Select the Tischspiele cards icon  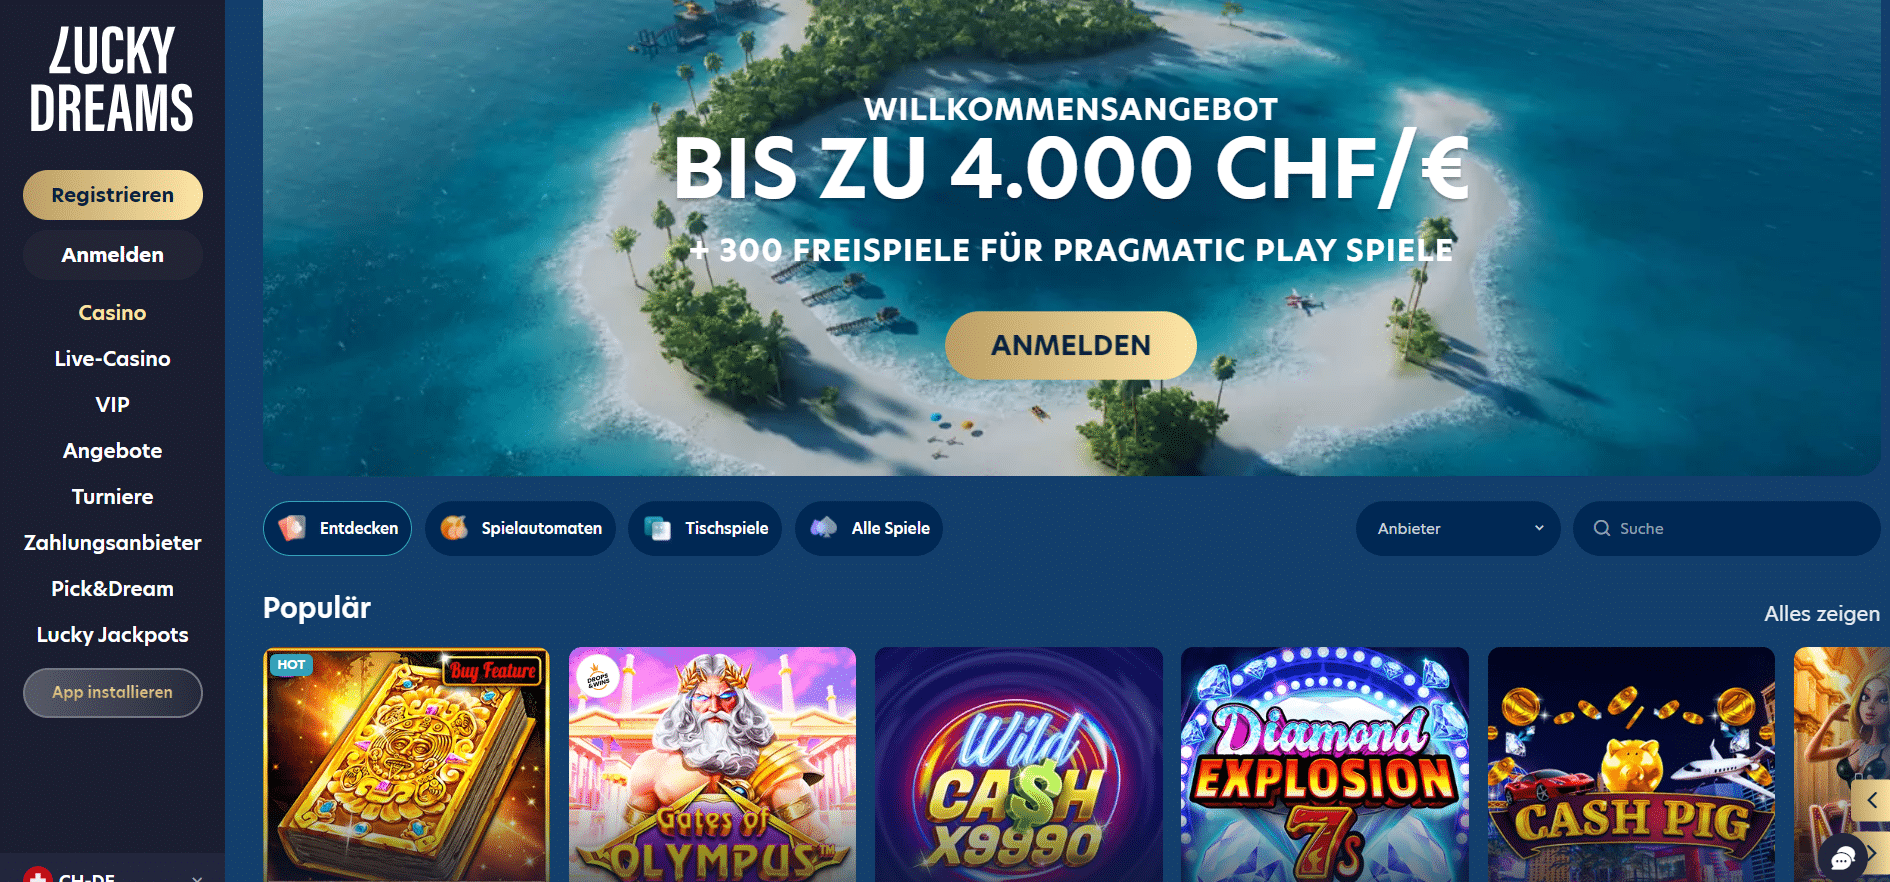click(x=658, y=528)
